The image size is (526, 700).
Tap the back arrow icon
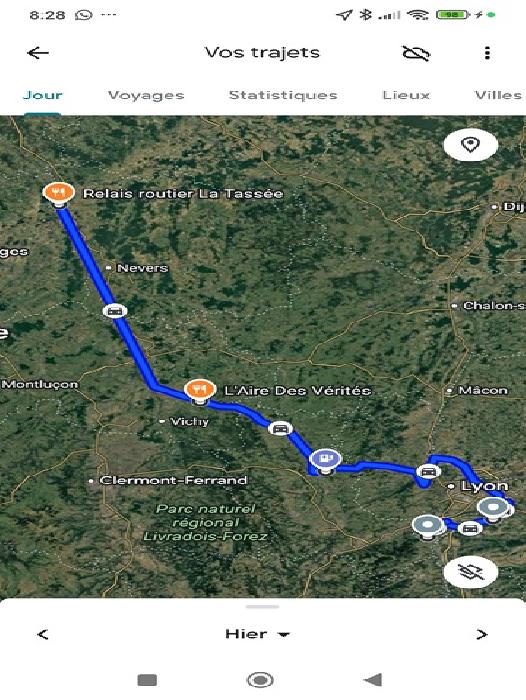tap(38, 53)
